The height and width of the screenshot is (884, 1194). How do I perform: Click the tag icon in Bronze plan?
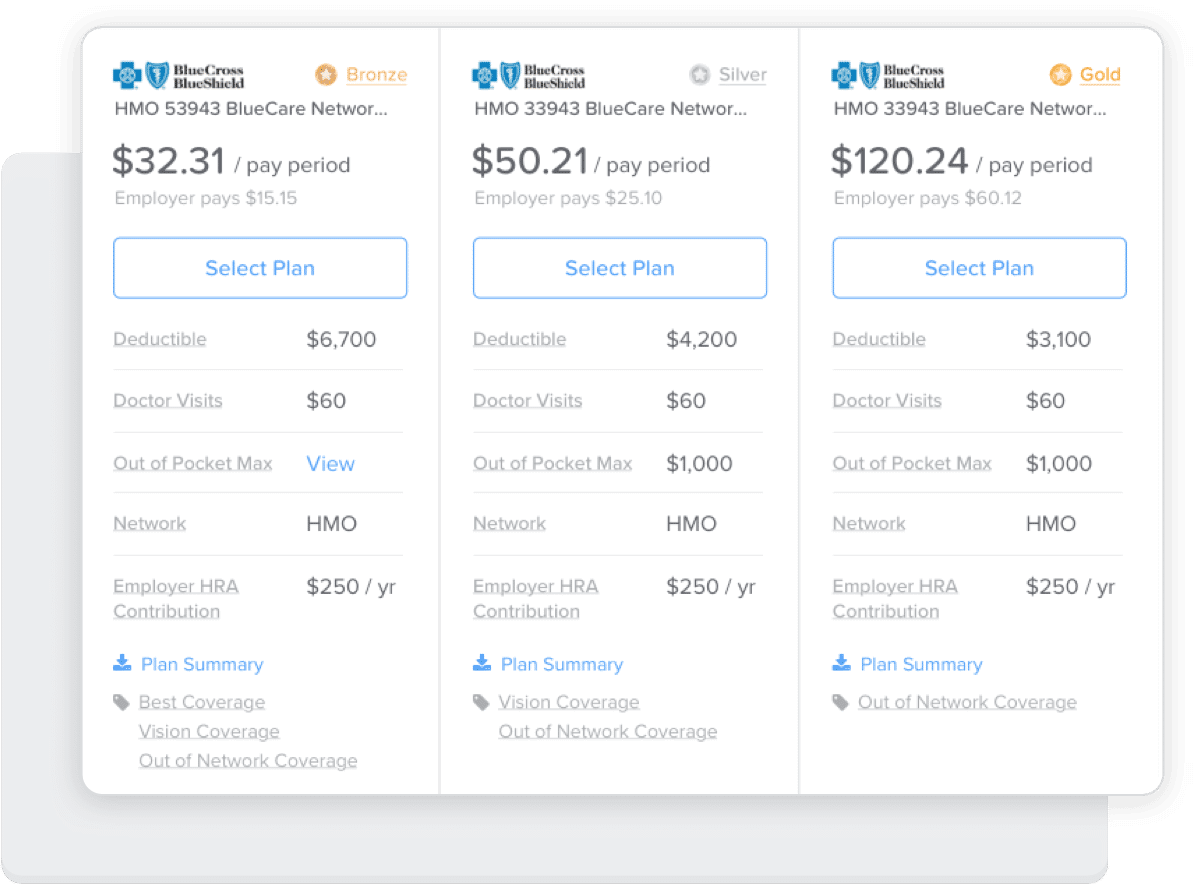click(122, 702)
